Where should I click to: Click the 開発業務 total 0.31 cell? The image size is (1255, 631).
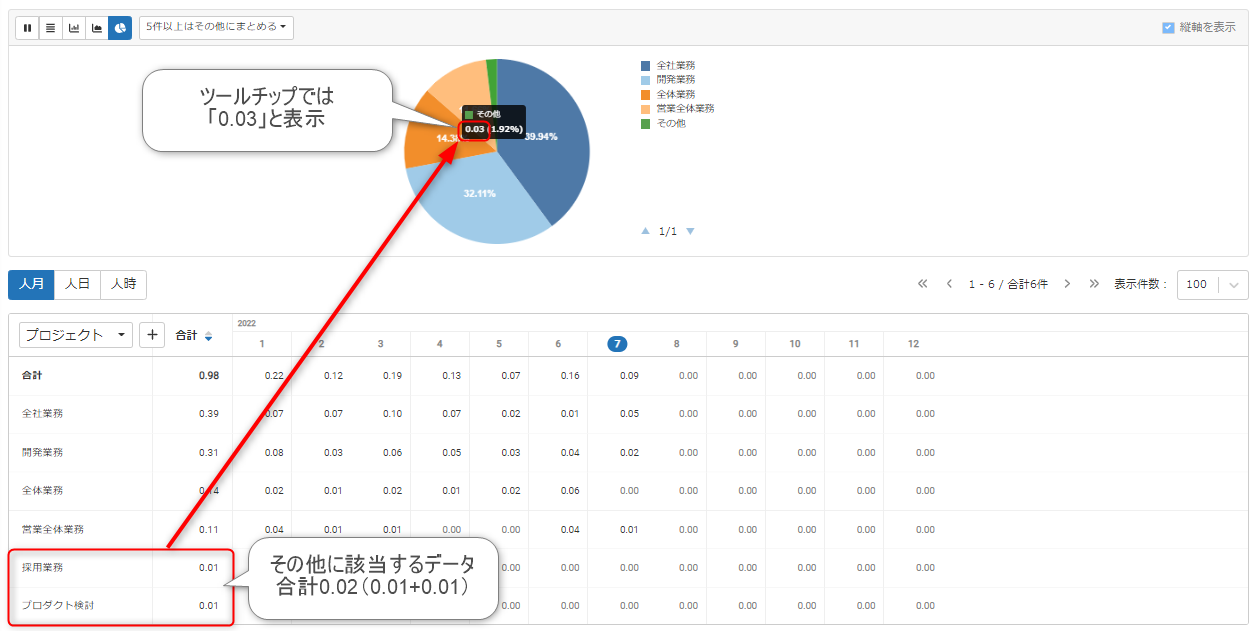[x=208, y=452]
